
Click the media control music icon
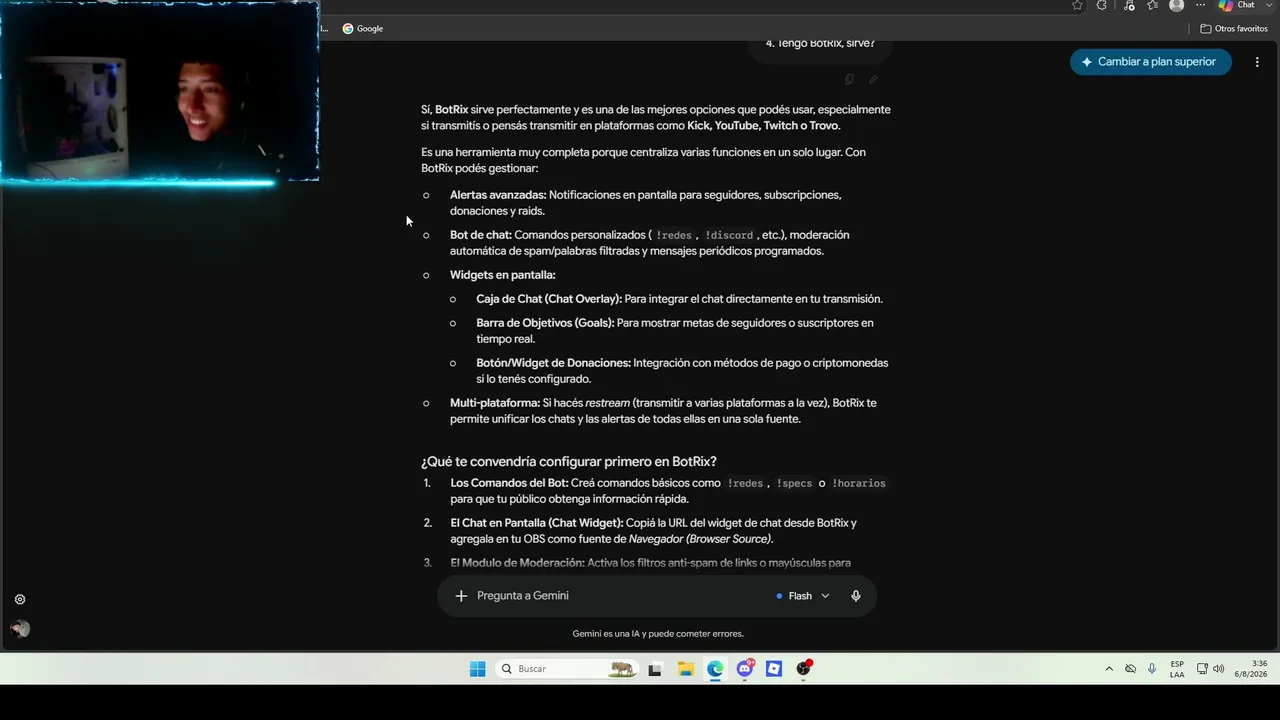[x=1129, y=5]
